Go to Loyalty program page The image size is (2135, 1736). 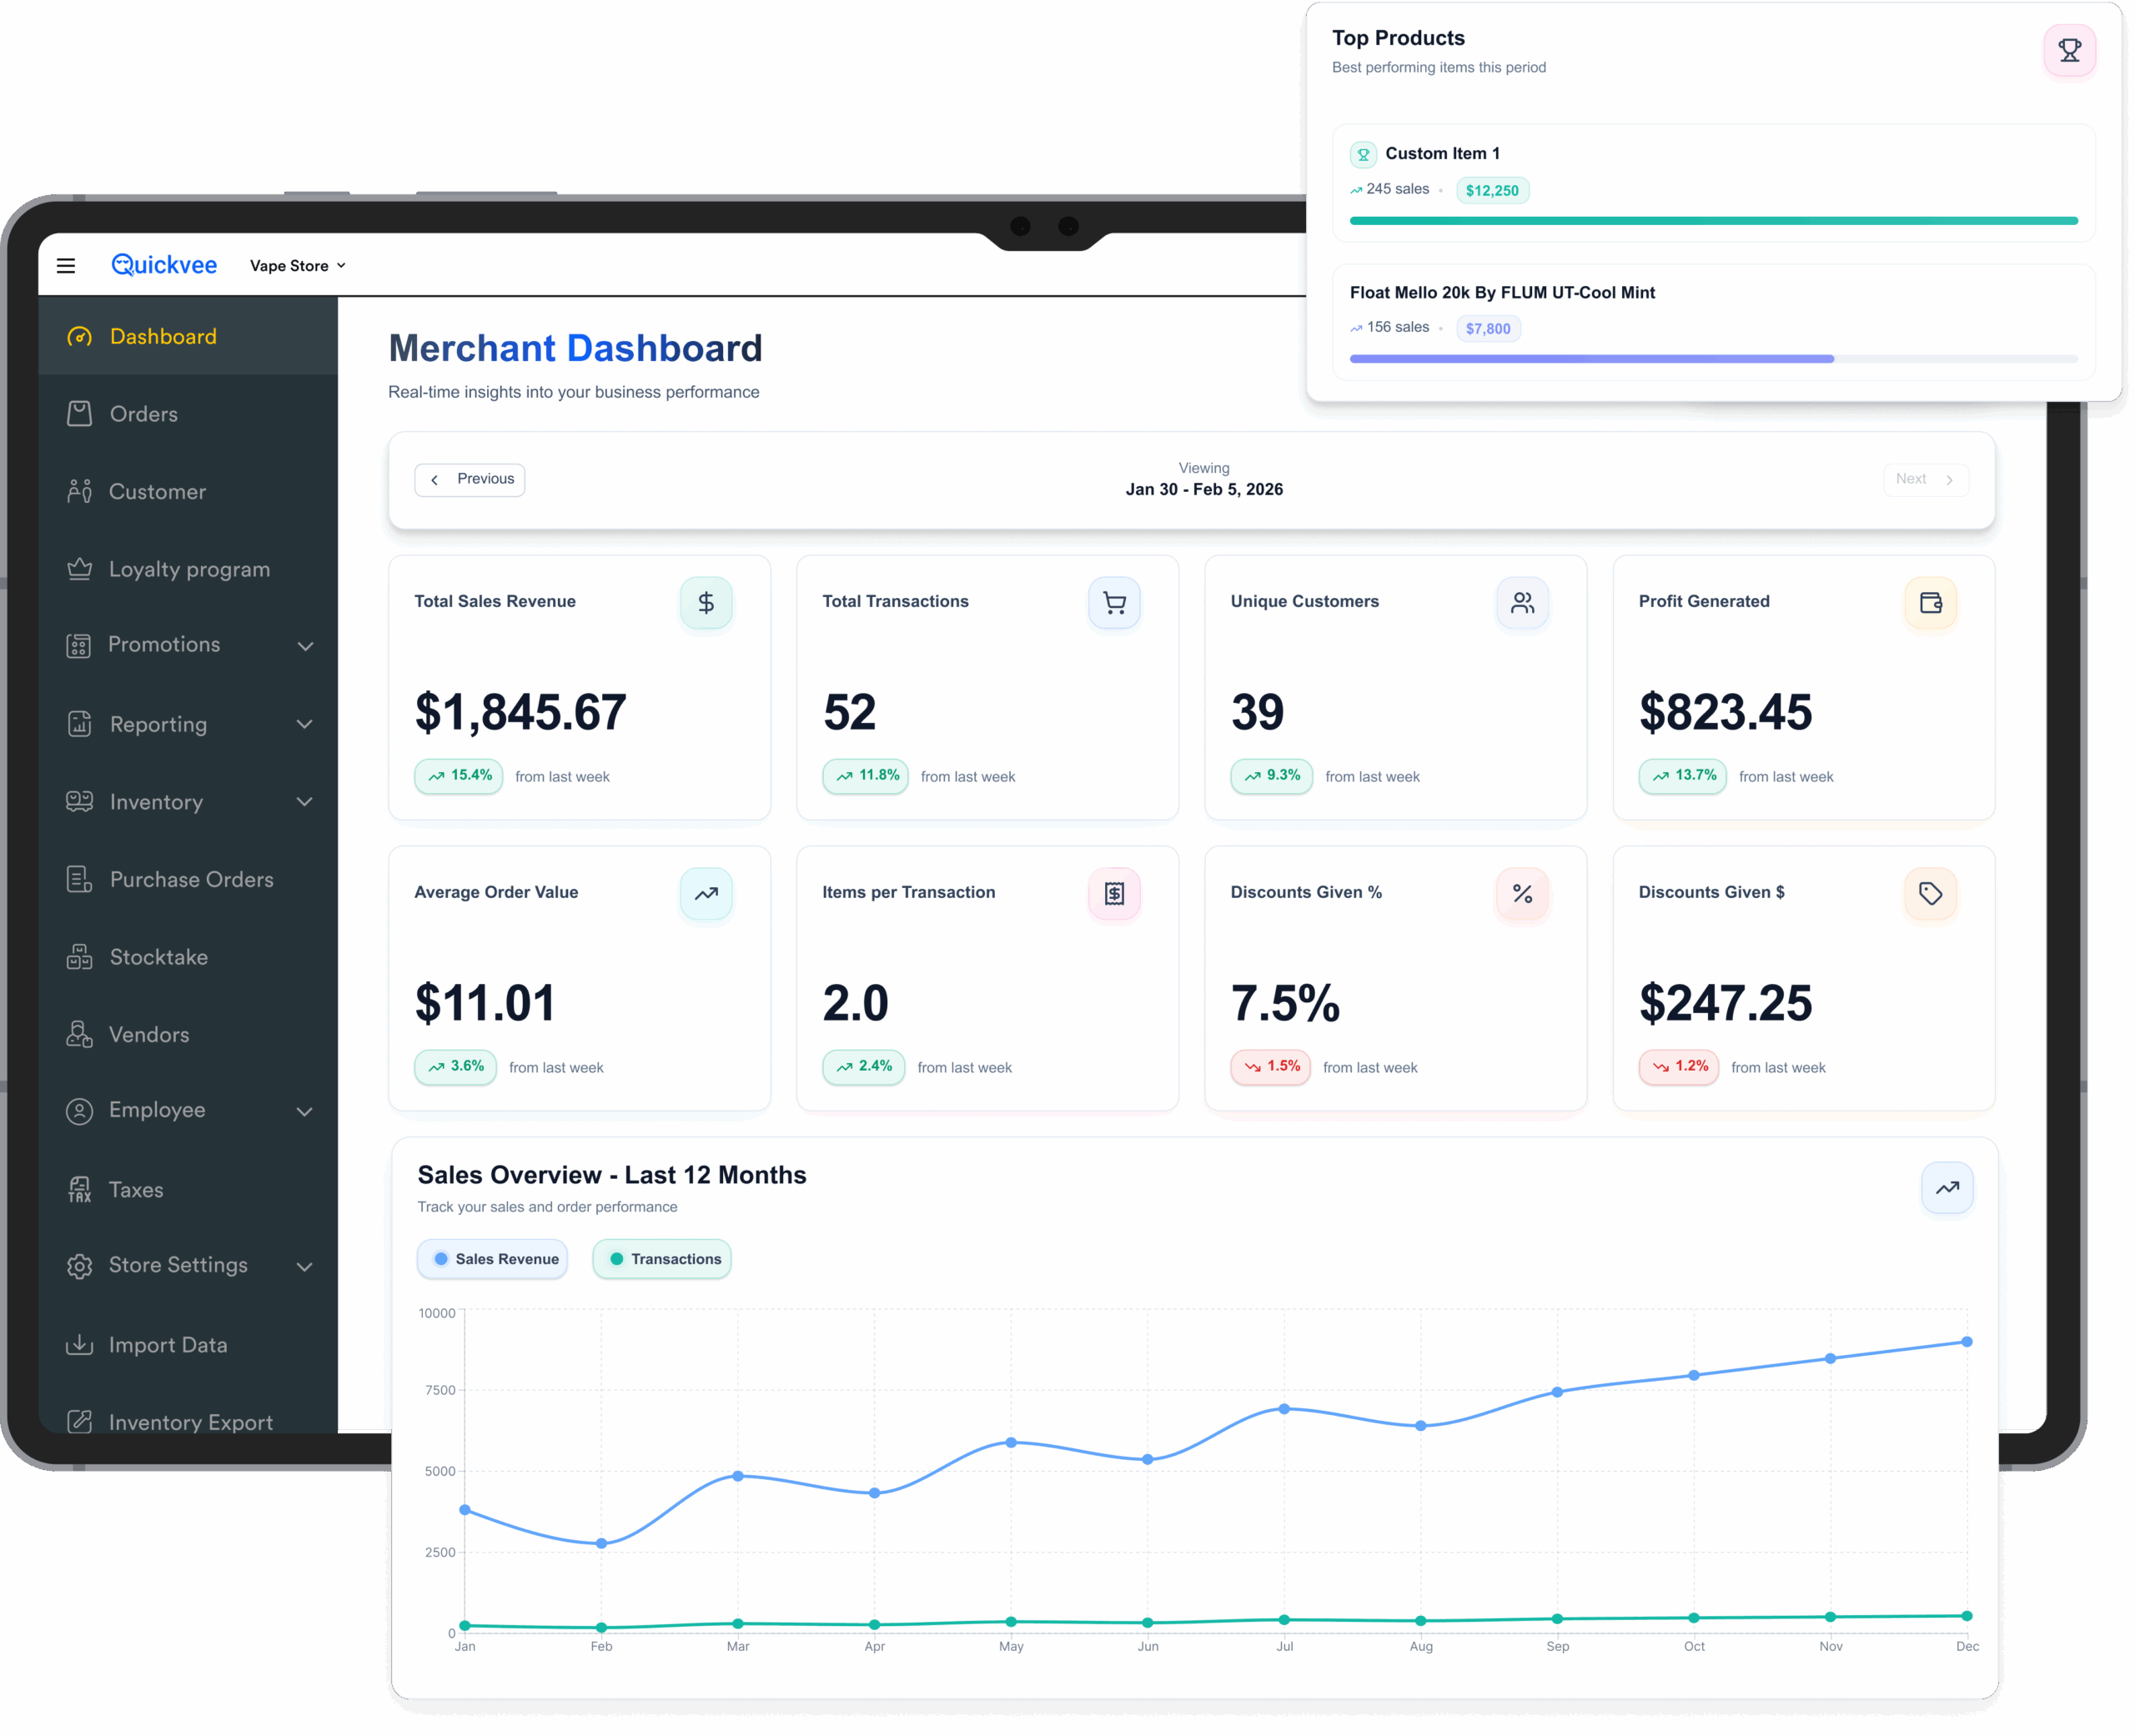(188, 569)
